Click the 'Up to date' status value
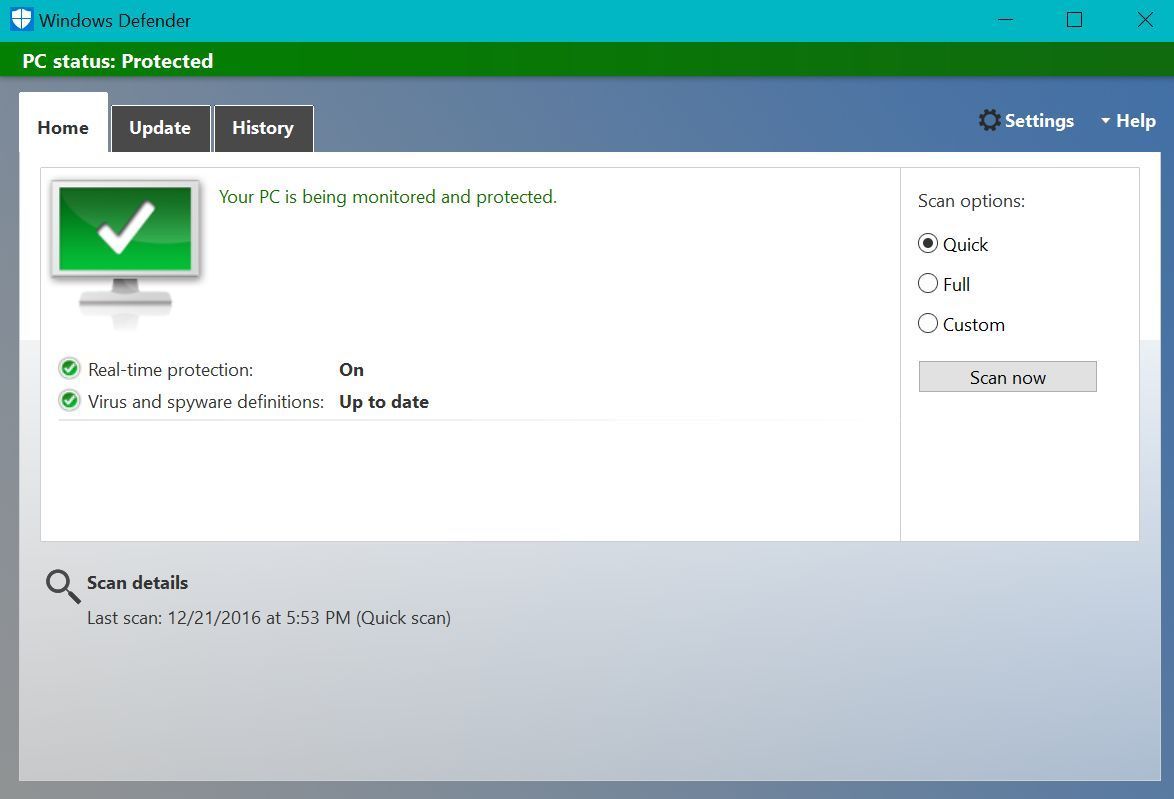Viewport: 1174px width, 799px height. [x=384, y=402]
